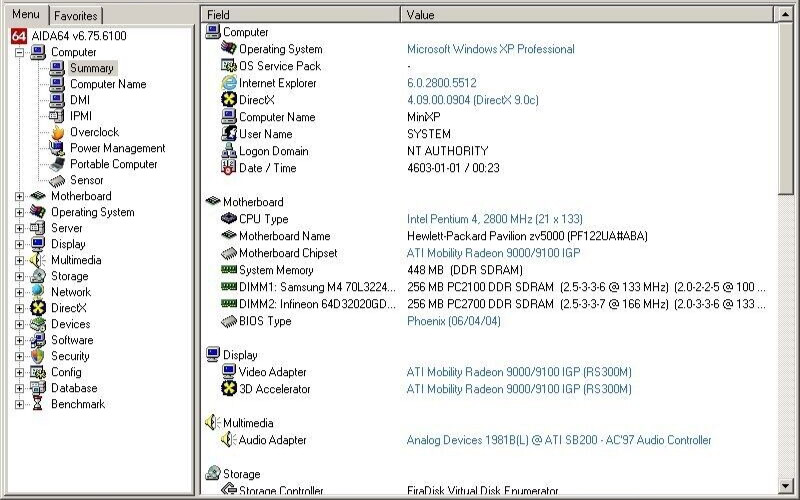800x500 pixels.
Task: Click the Audio Adapter speaker icon
Action: (x=228, y=439)
